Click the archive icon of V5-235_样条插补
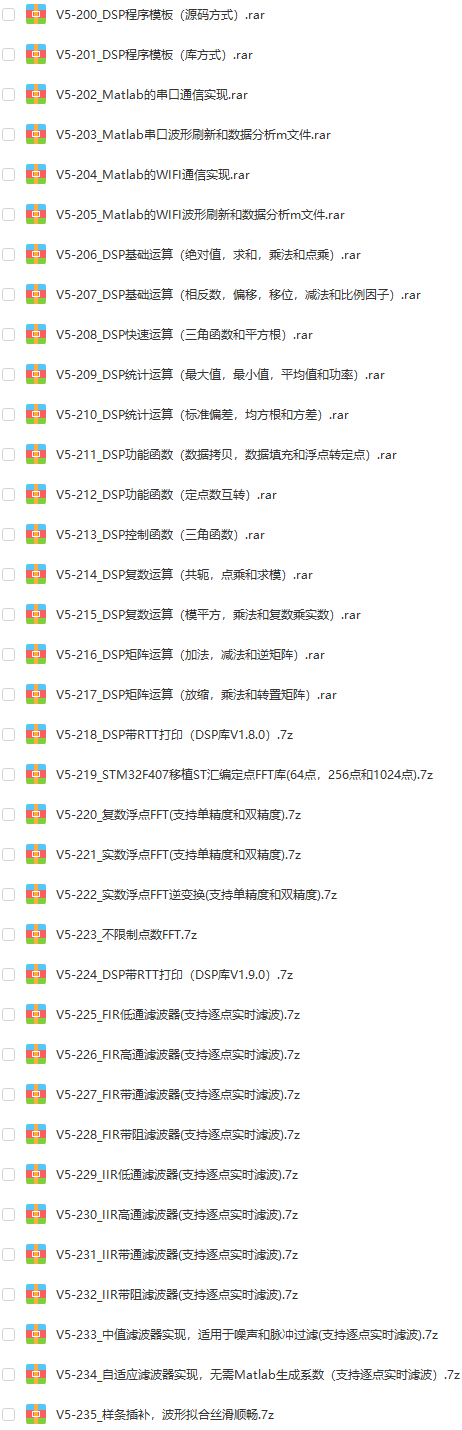 (36, 1414)
